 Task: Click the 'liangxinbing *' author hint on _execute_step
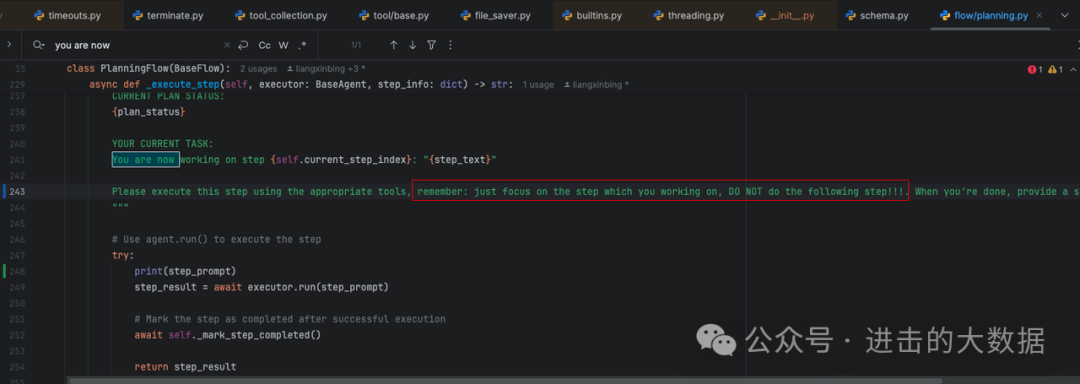[596, 85]
